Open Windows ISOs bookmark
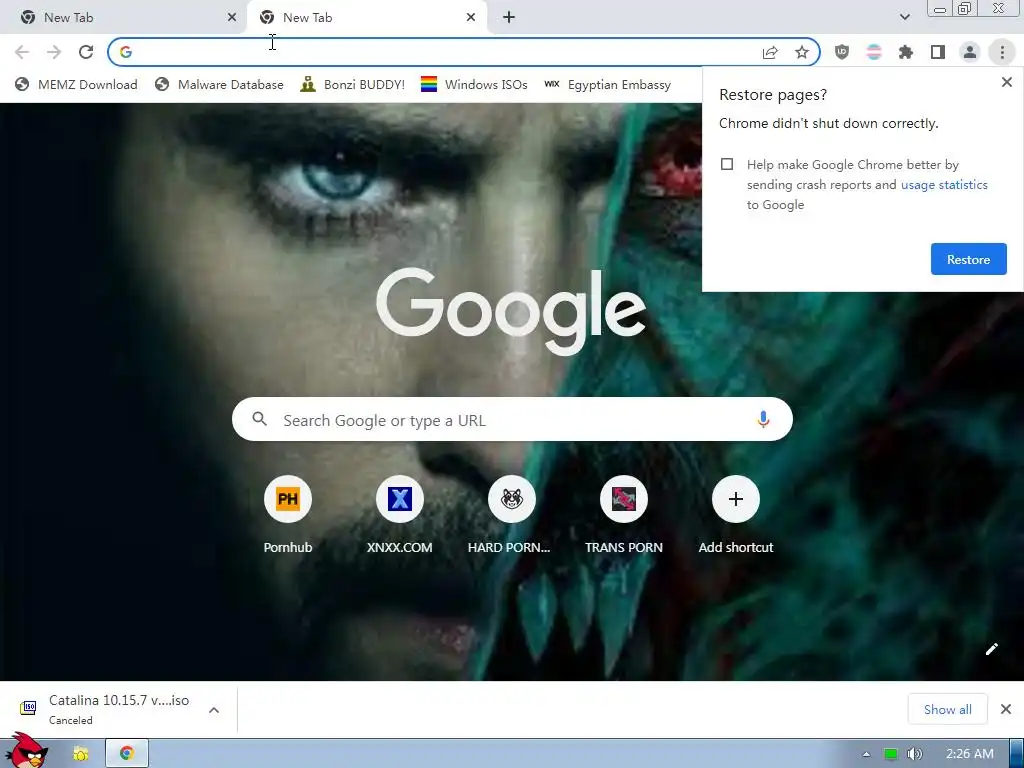 pos(474,84)
